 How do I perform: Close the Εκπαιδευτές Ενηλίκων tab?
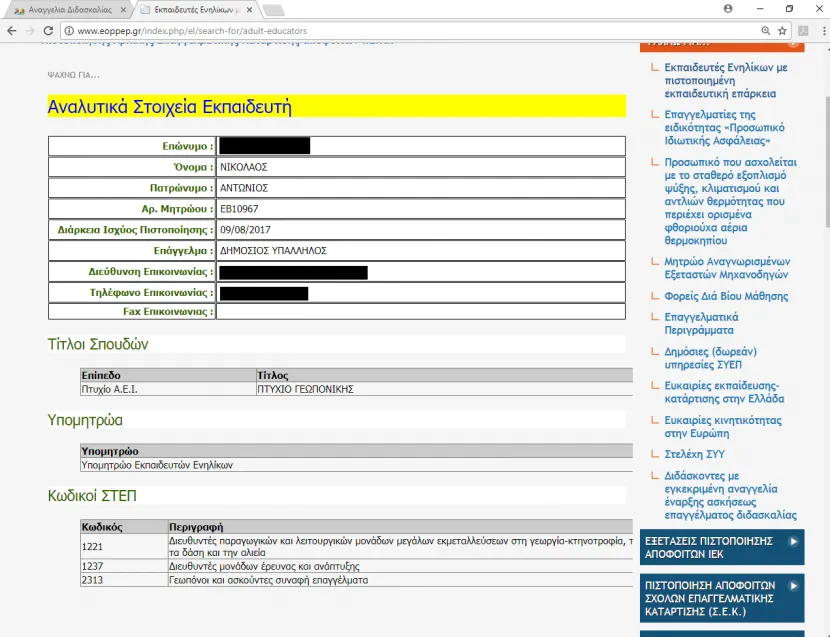pos(249,10)
